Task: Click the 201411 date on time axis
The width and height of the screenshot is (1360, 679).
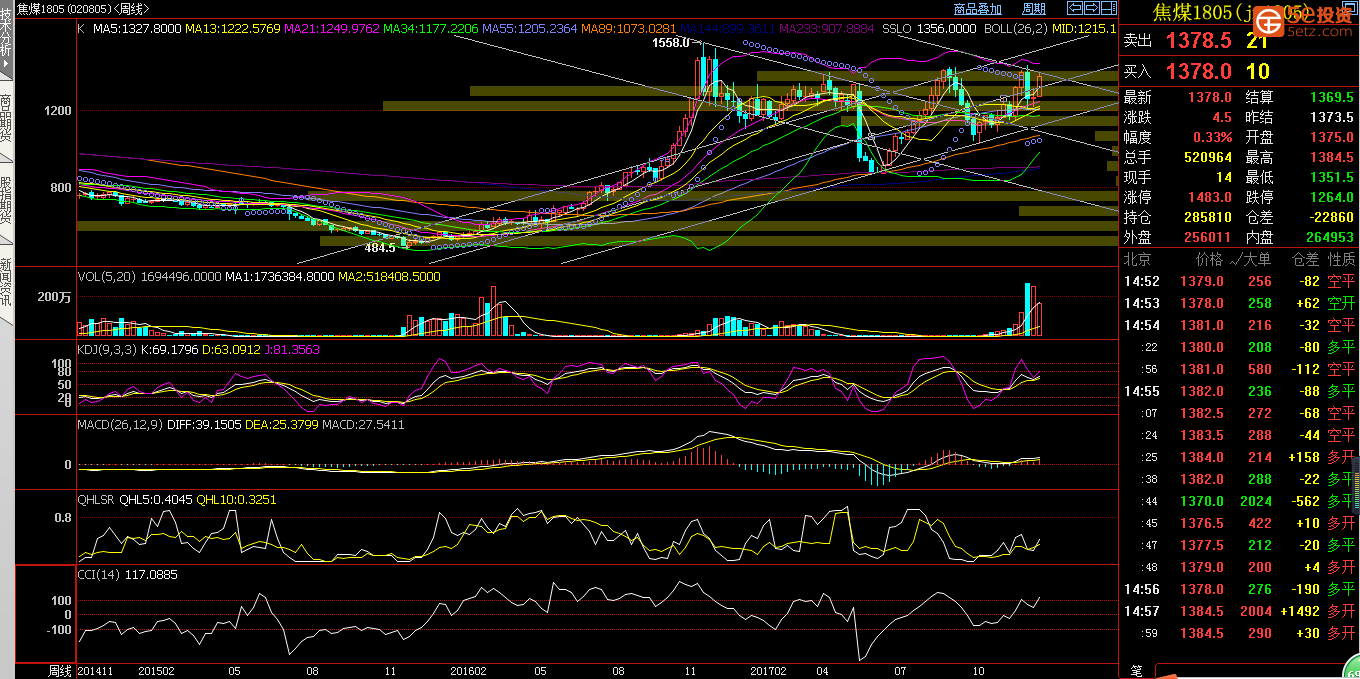Action: pyautogui.click(x=96, y=671)
